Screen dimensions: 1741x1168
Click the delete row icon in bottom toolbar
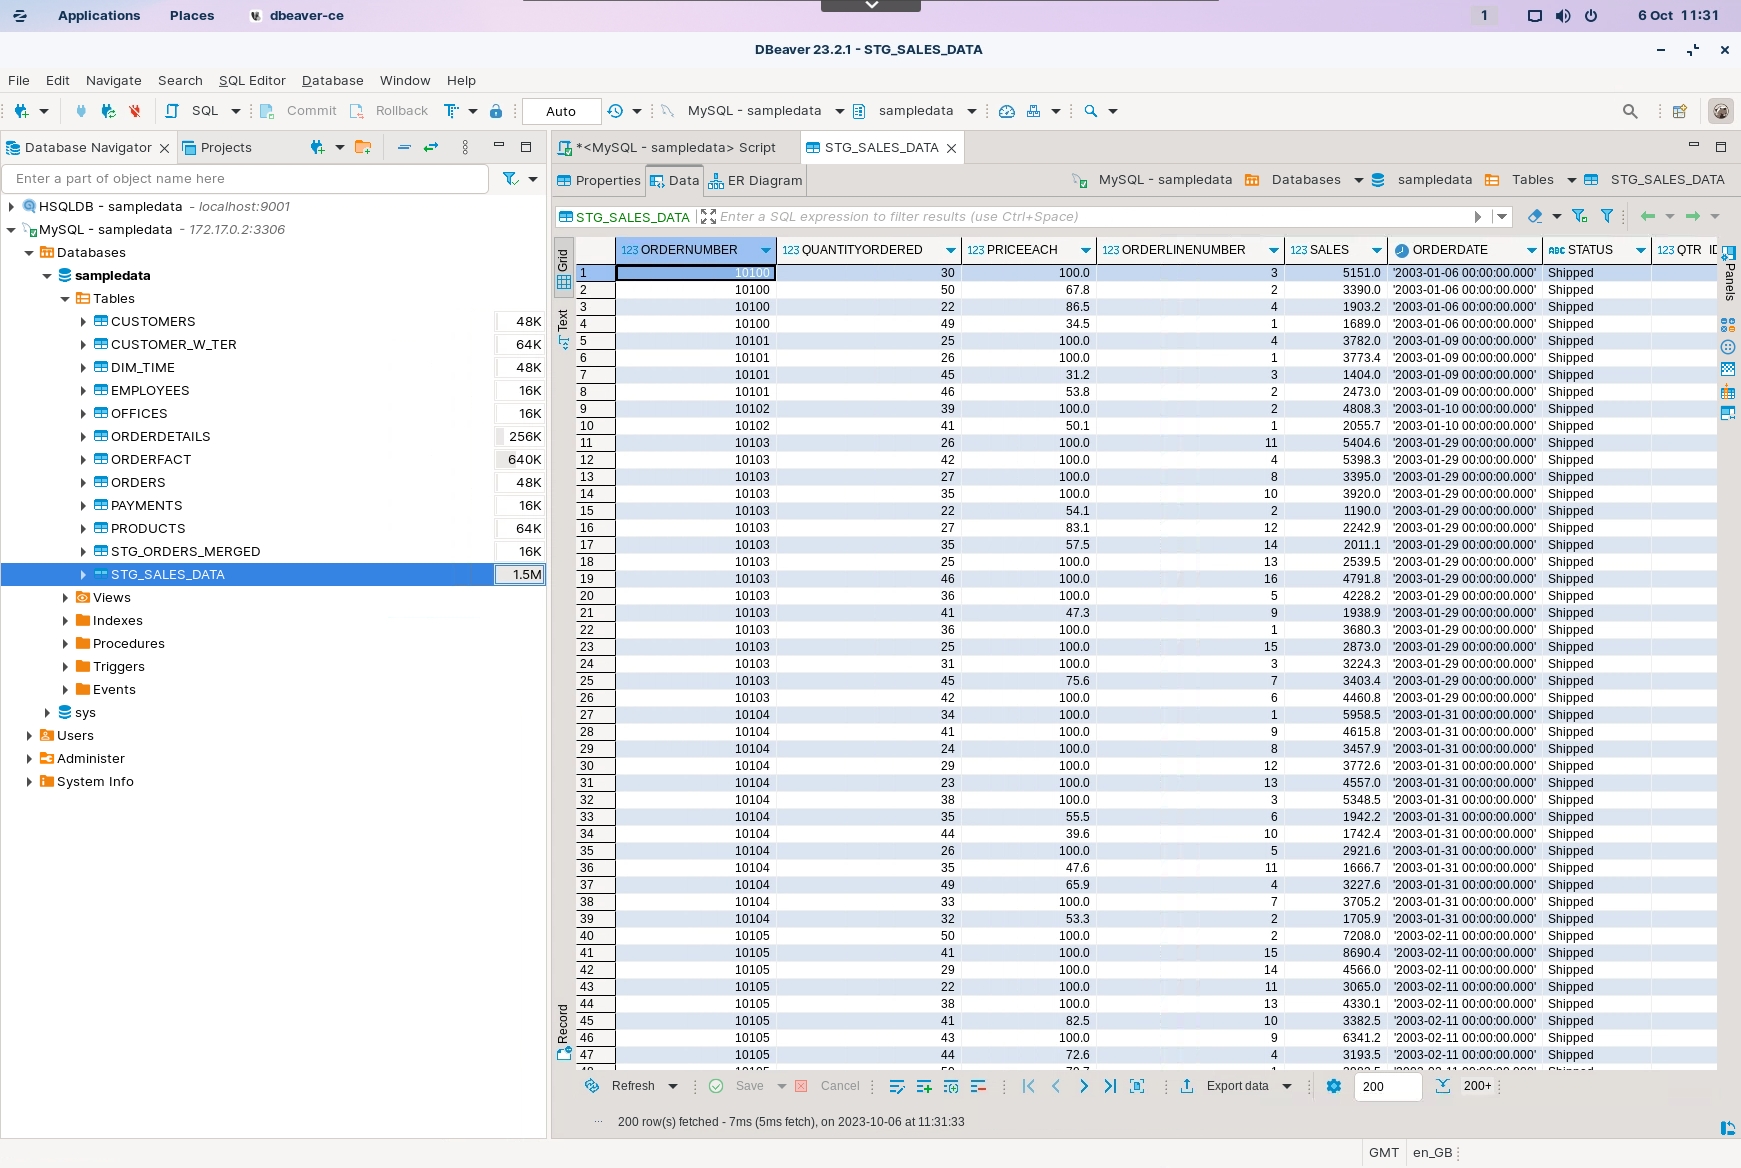click(x=978, y=1086)
